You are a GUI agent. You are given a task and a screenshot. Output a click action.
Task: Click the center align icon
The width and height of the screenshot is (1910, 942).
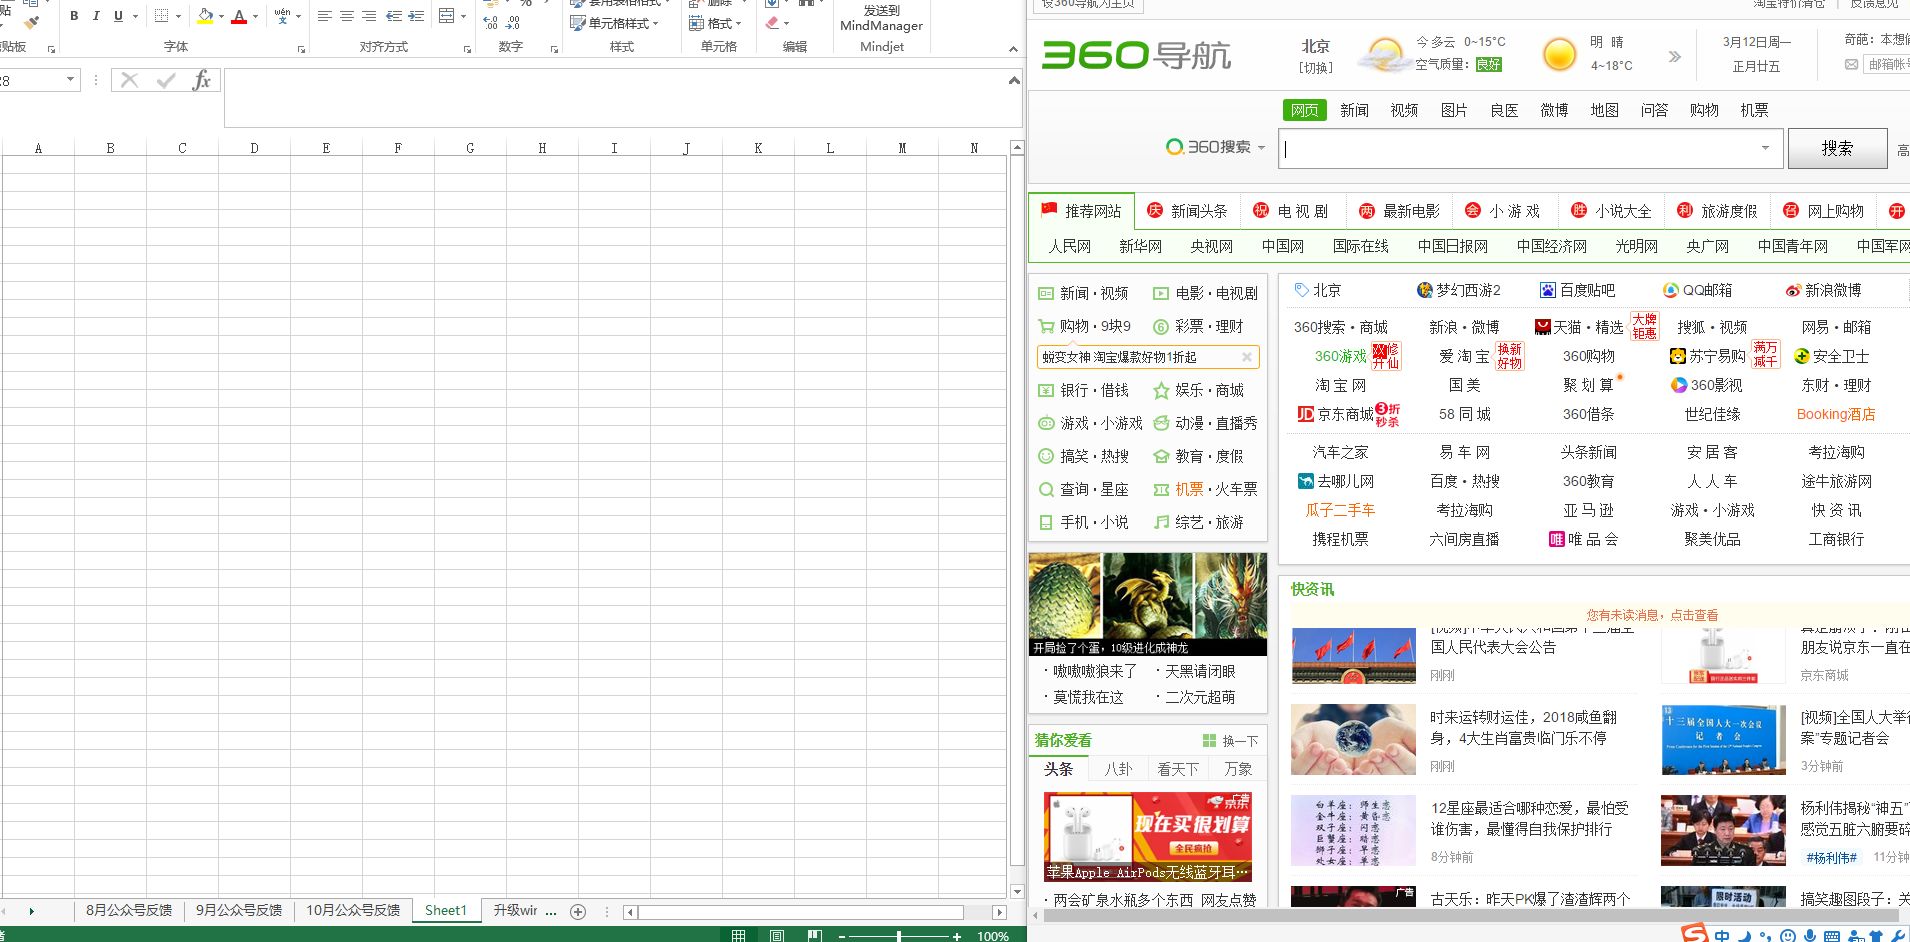point(346,15)
